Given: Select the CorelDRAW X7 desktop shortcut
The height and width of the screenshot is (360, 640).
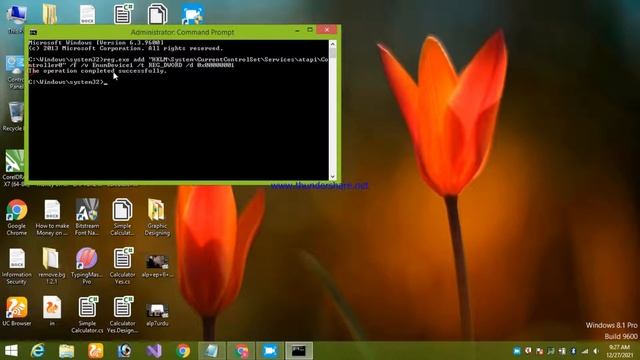Looking at the screenshot, I should click(14, 168).
